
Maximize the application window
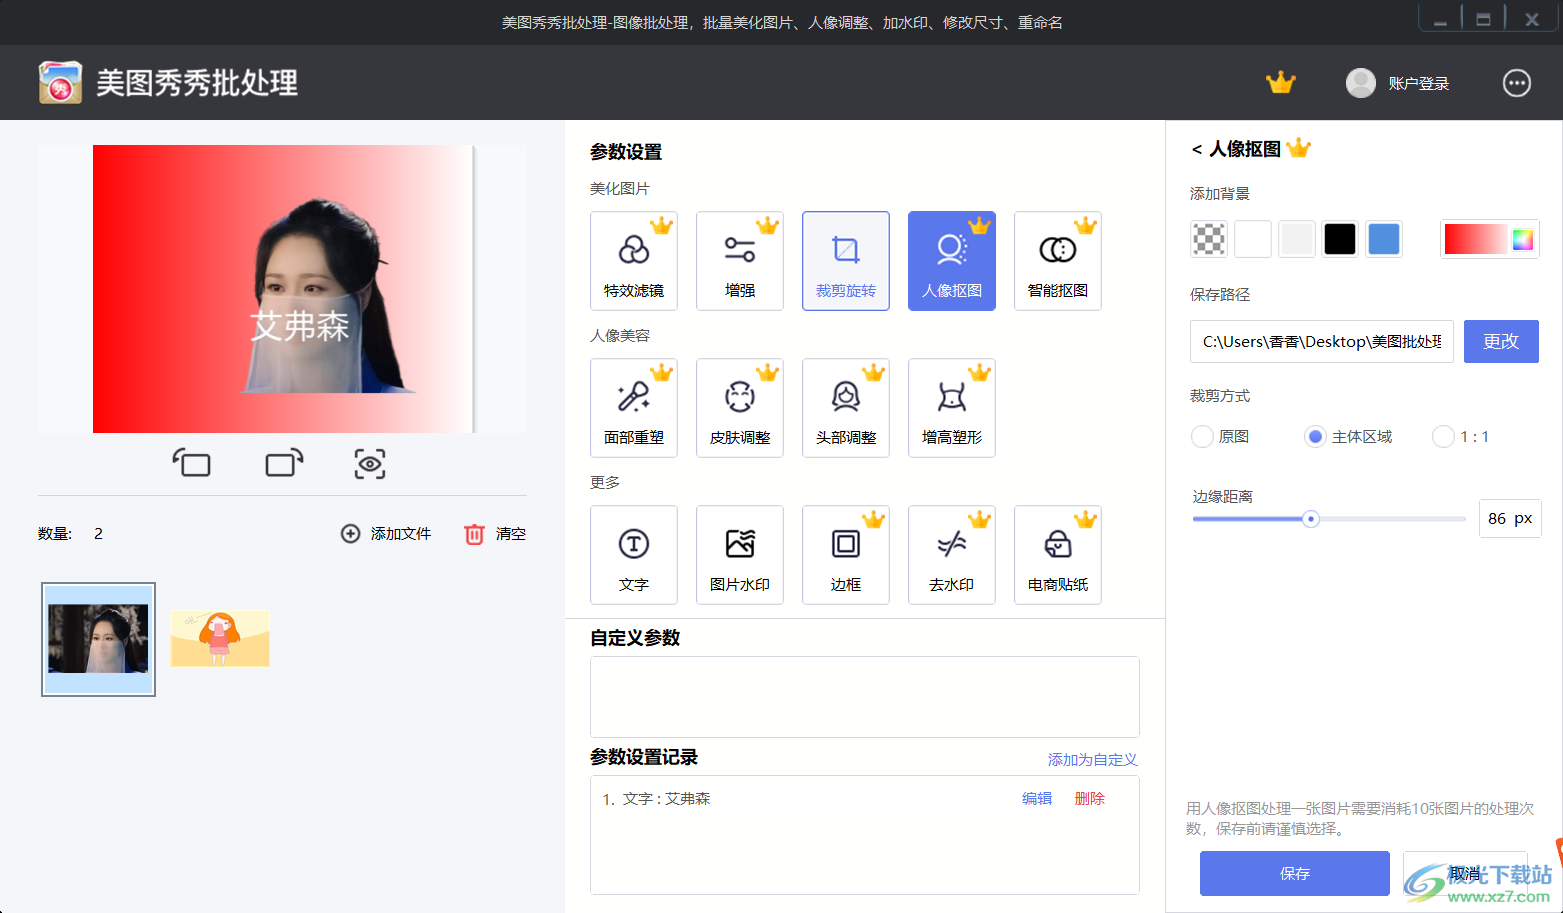[1484, 19]
